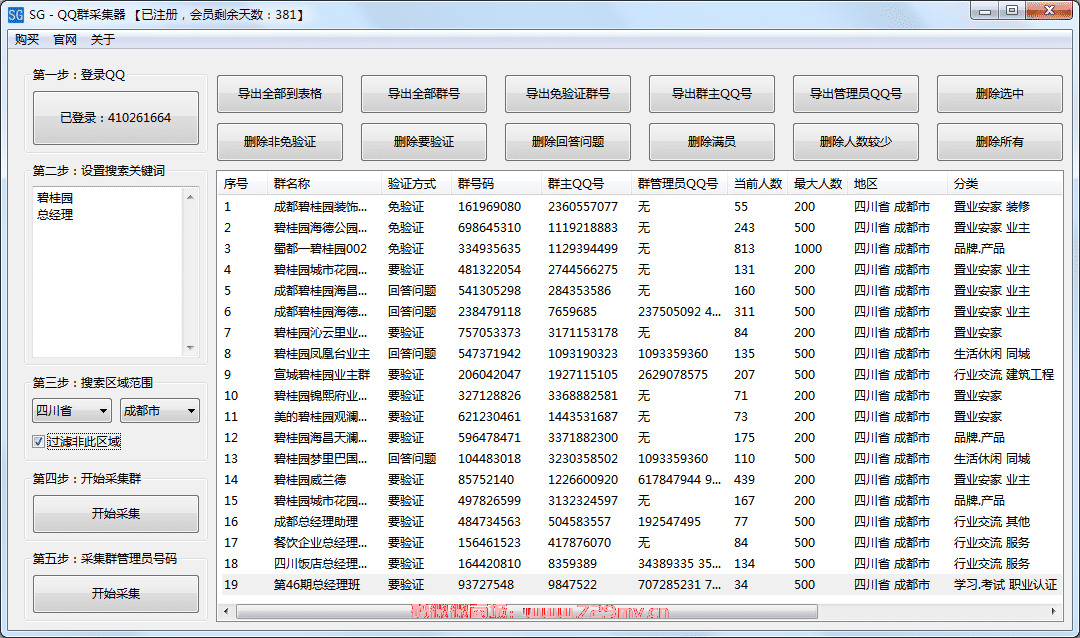
Task: Click 导出全部群号 button
Action: 424,94
